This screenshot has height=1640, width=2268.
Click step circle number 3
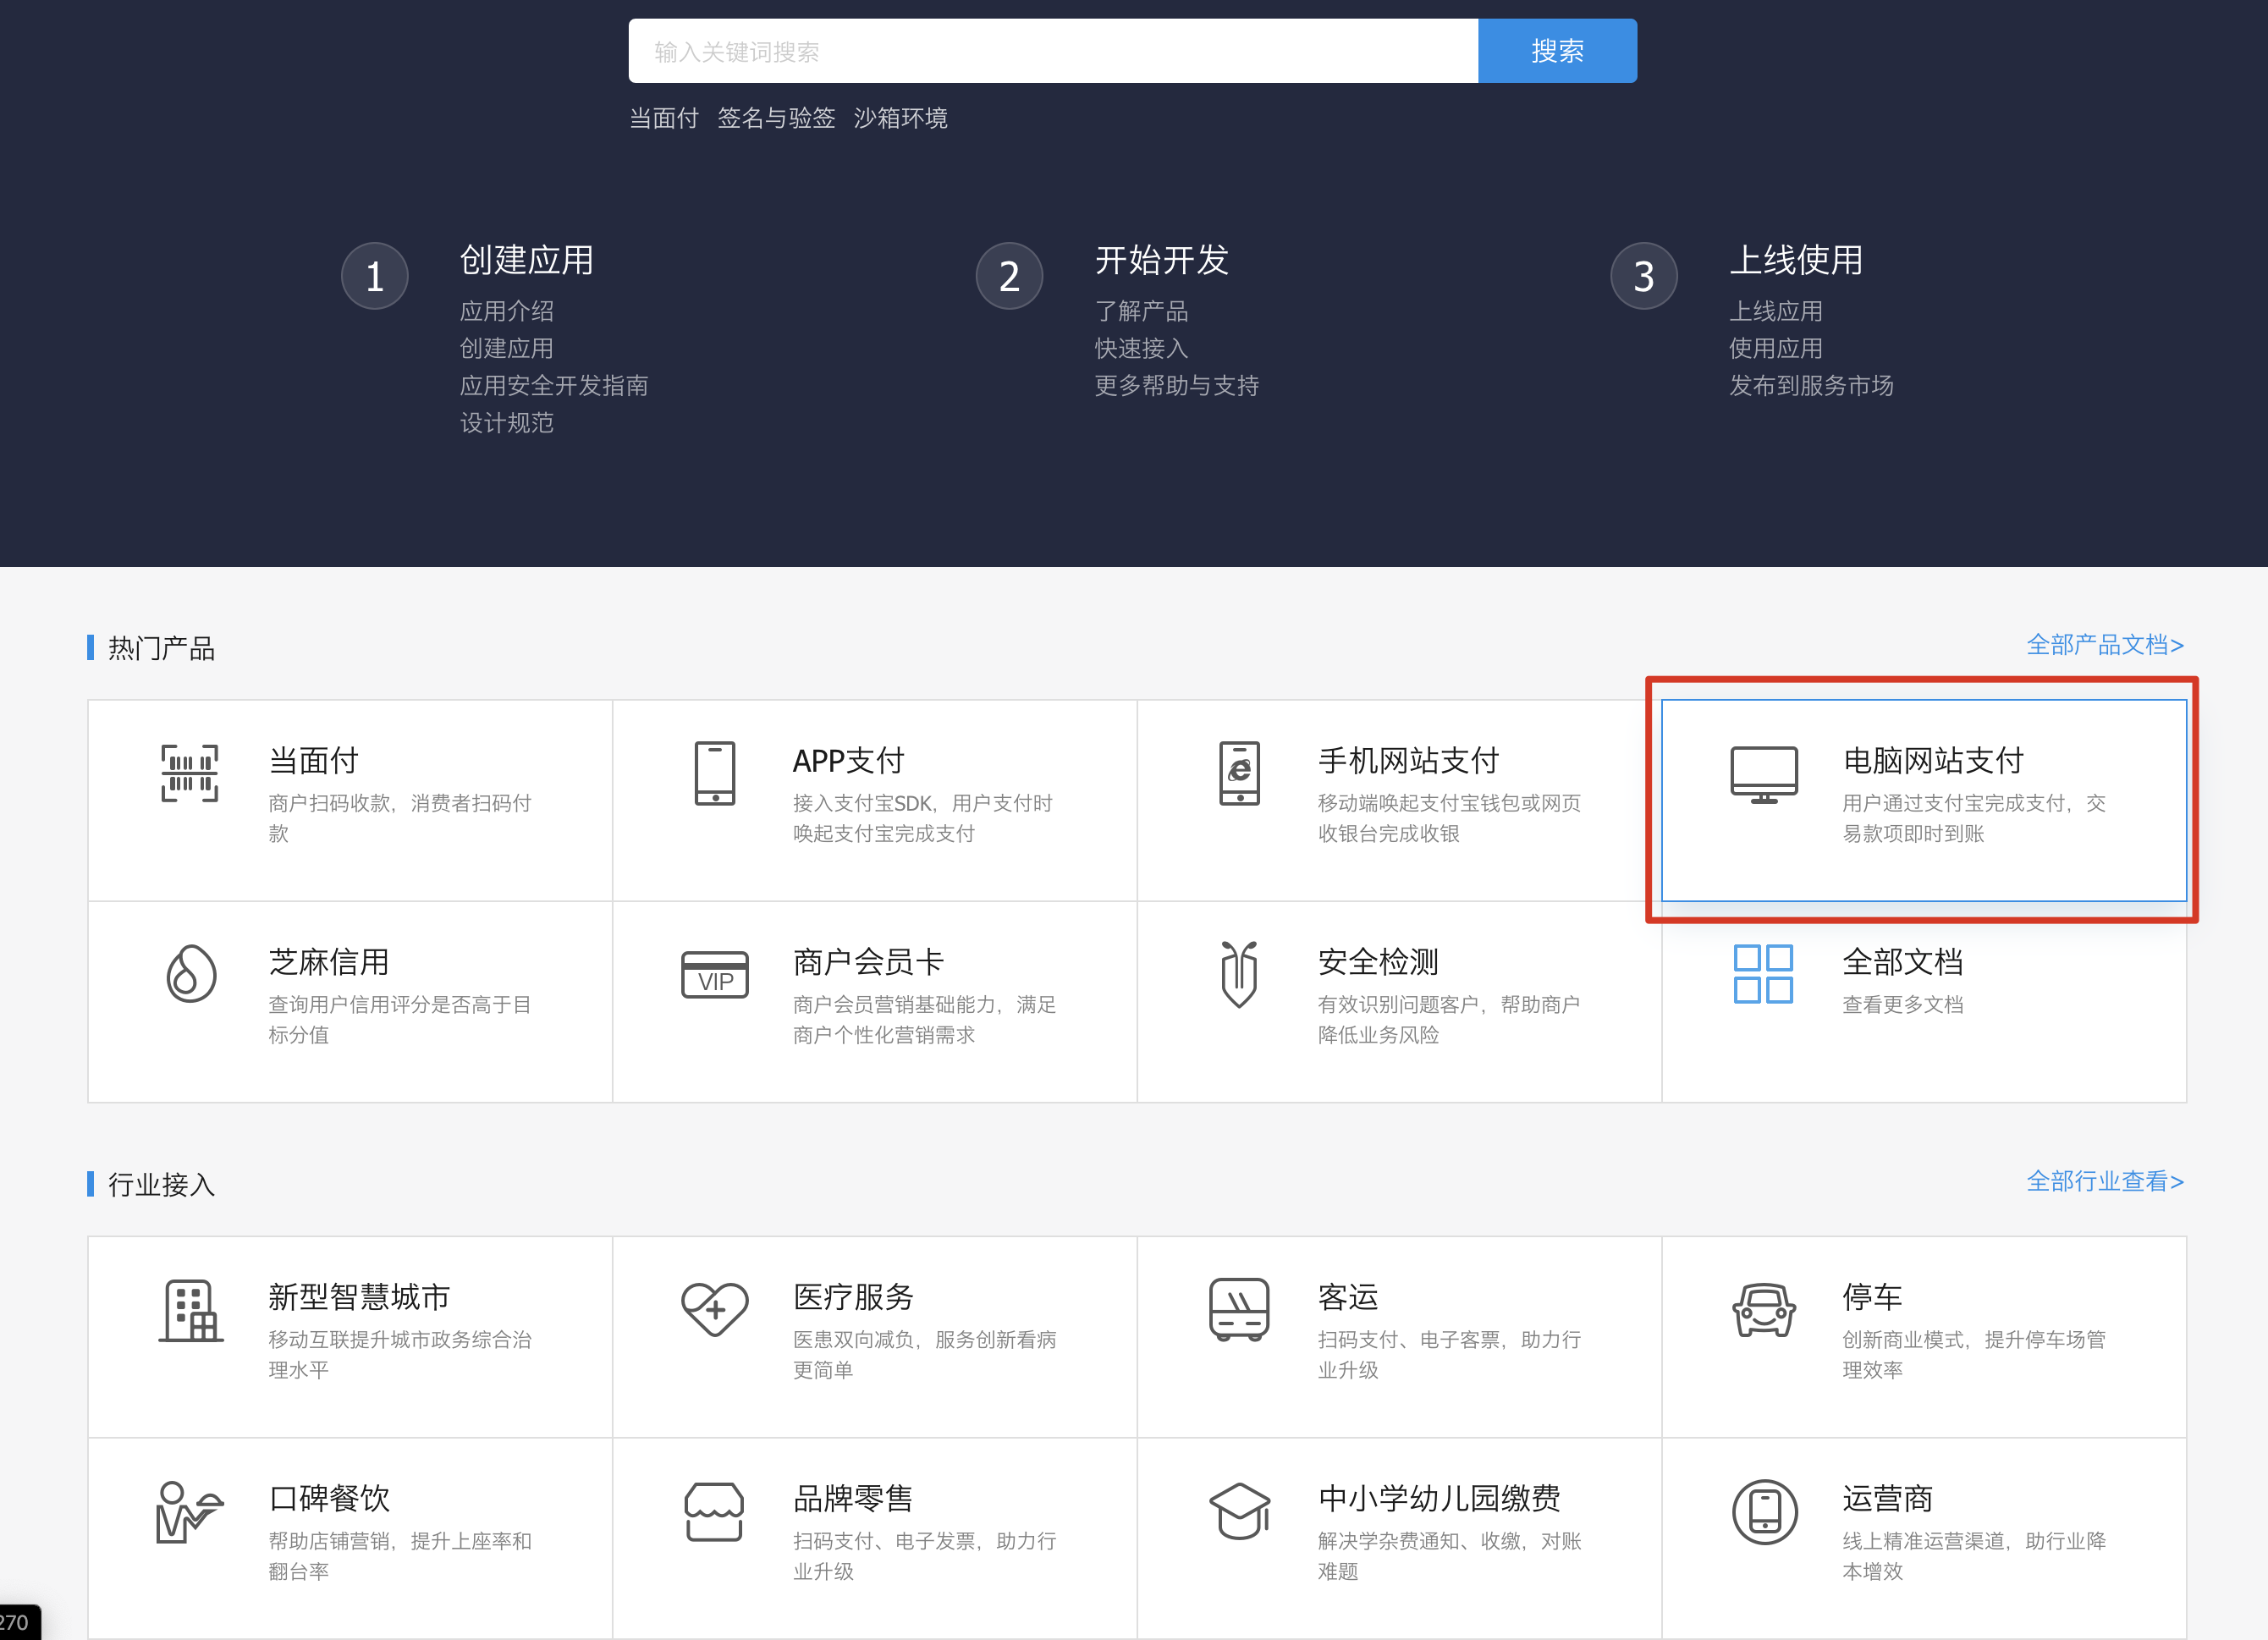pyautogui.click(x=1643, y=276)
